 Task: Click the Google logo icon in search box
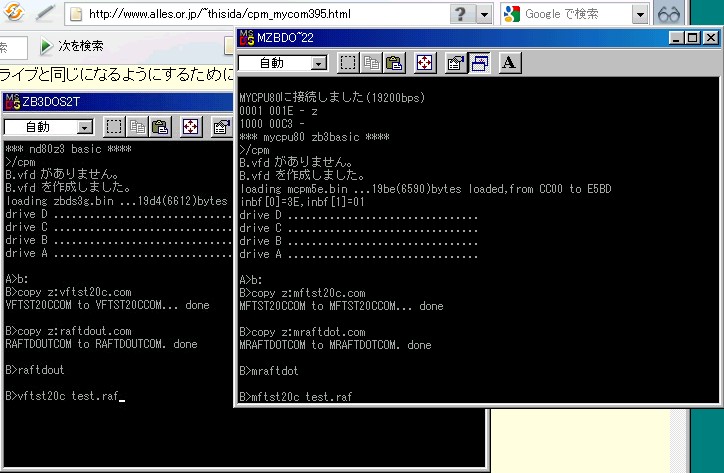point(512,14)
